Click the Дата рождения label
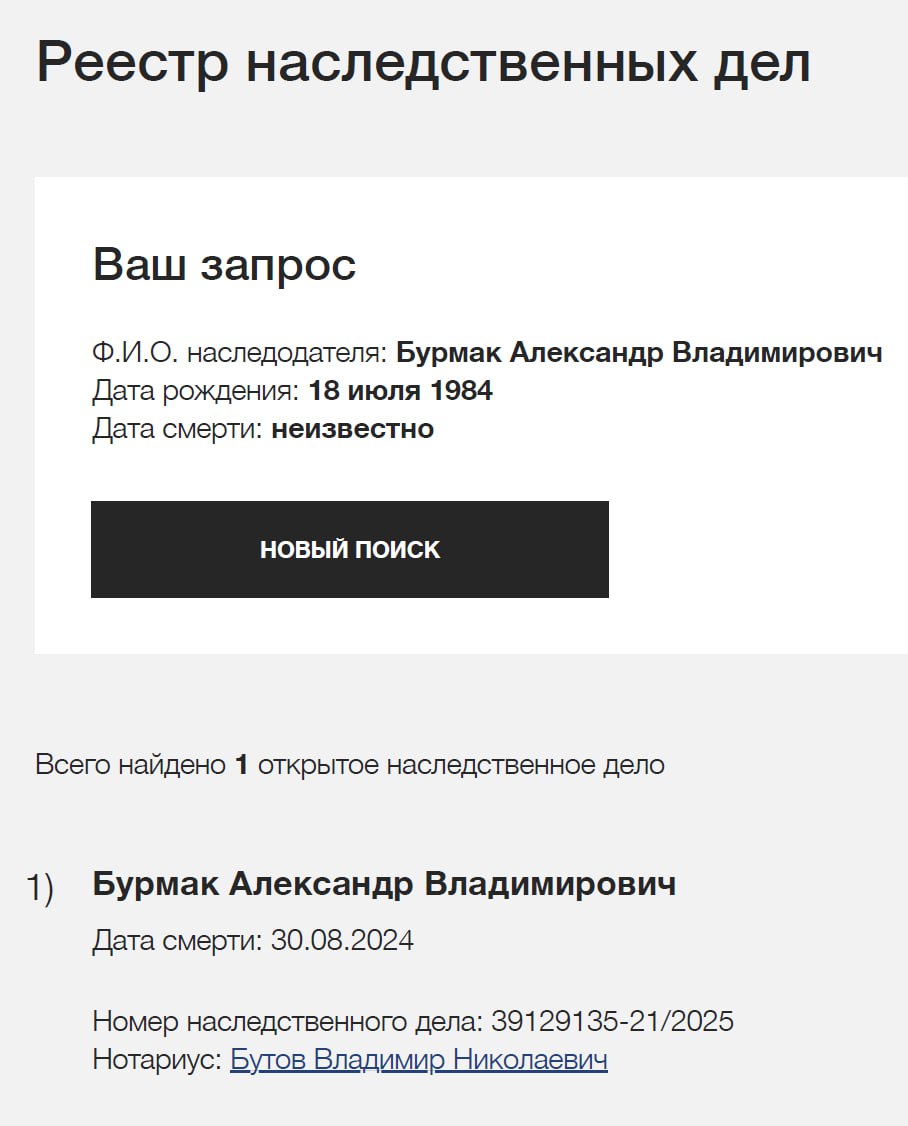Image resolution: width=908 pixels, height=1126 pixels. (196, 391)
